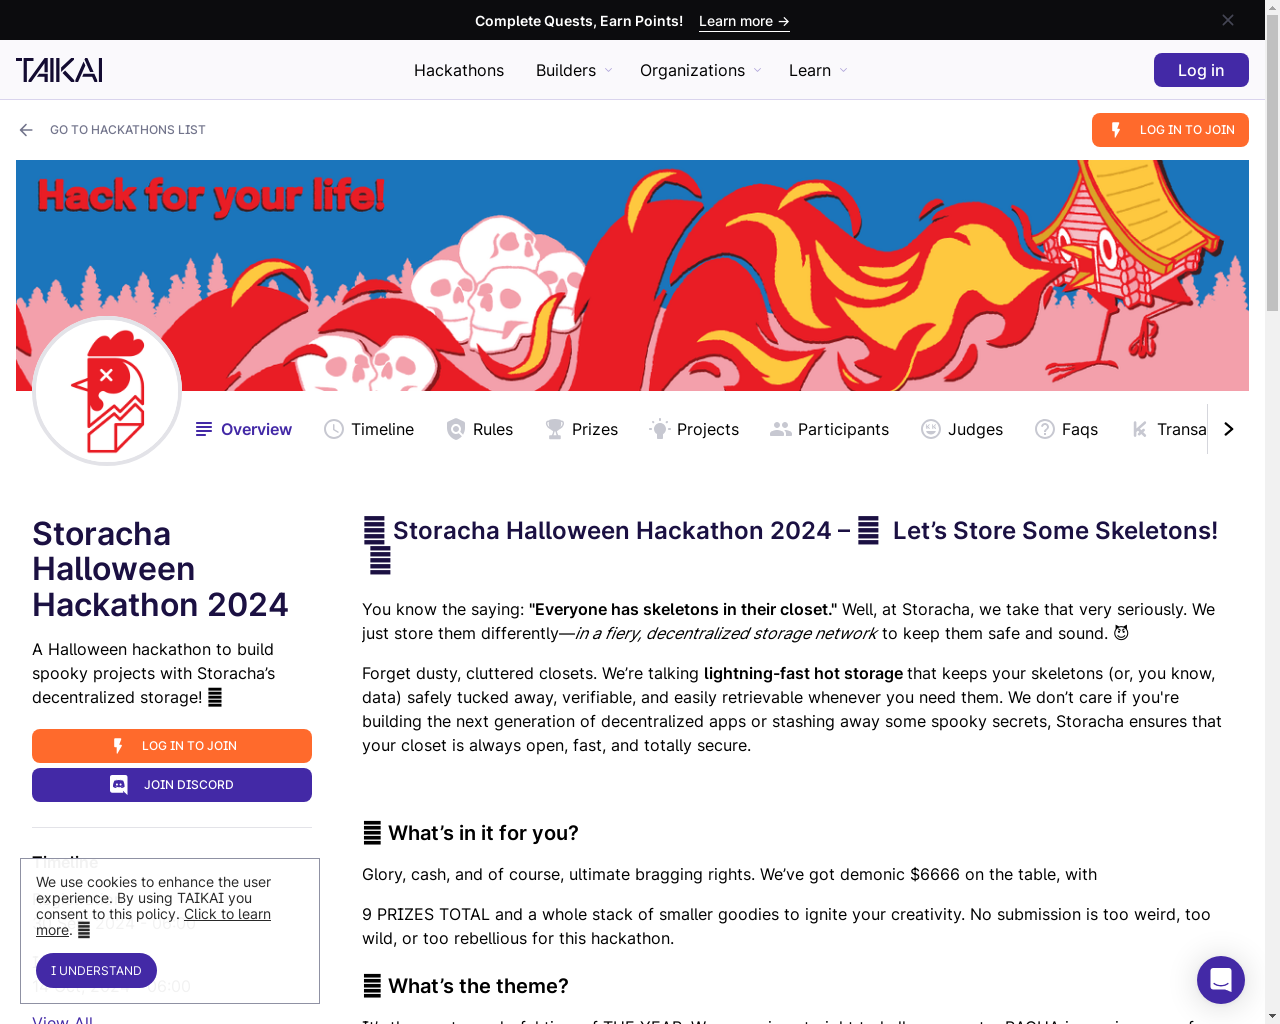This screenshot has width=1280, height=1024.
Task: Expand the Learn dropdown
Action: 818,70
